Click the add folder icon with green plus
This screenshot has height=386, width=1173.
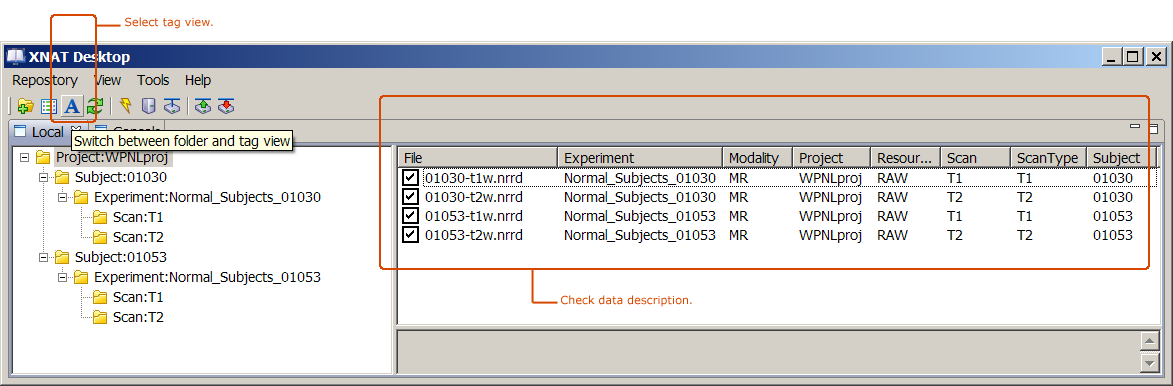pos(25,107)
